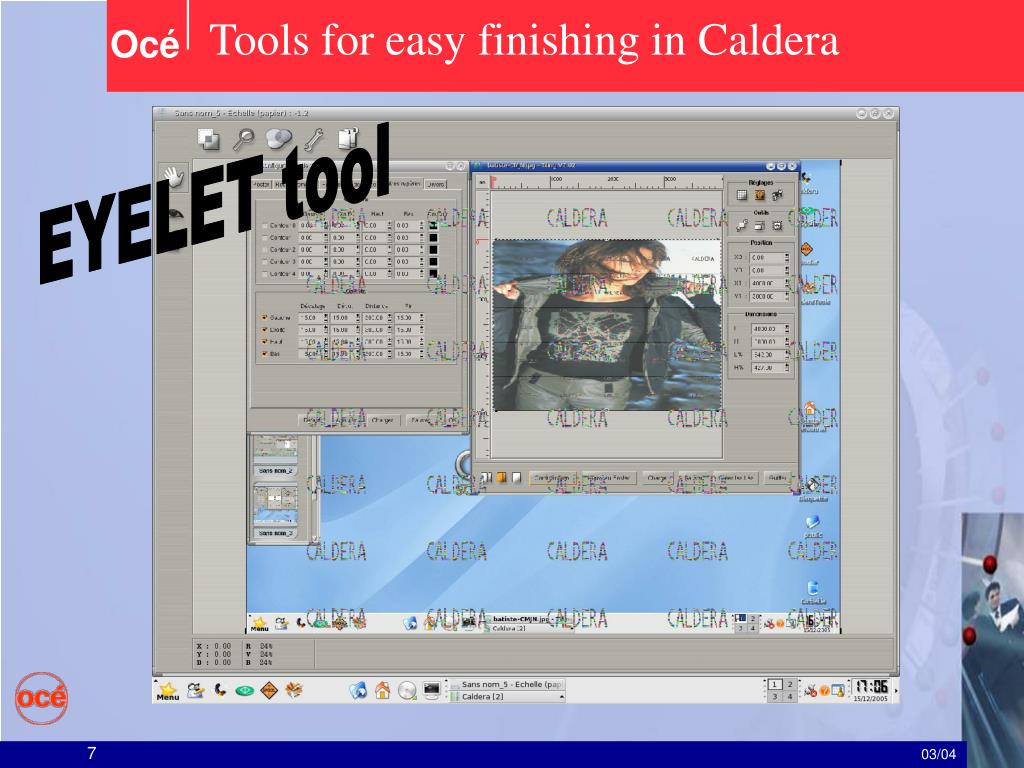The width and height of the screenshot is (1024, 768).
Task: Click the phone icon on bottom taskbar
Action: coord(220,690)
